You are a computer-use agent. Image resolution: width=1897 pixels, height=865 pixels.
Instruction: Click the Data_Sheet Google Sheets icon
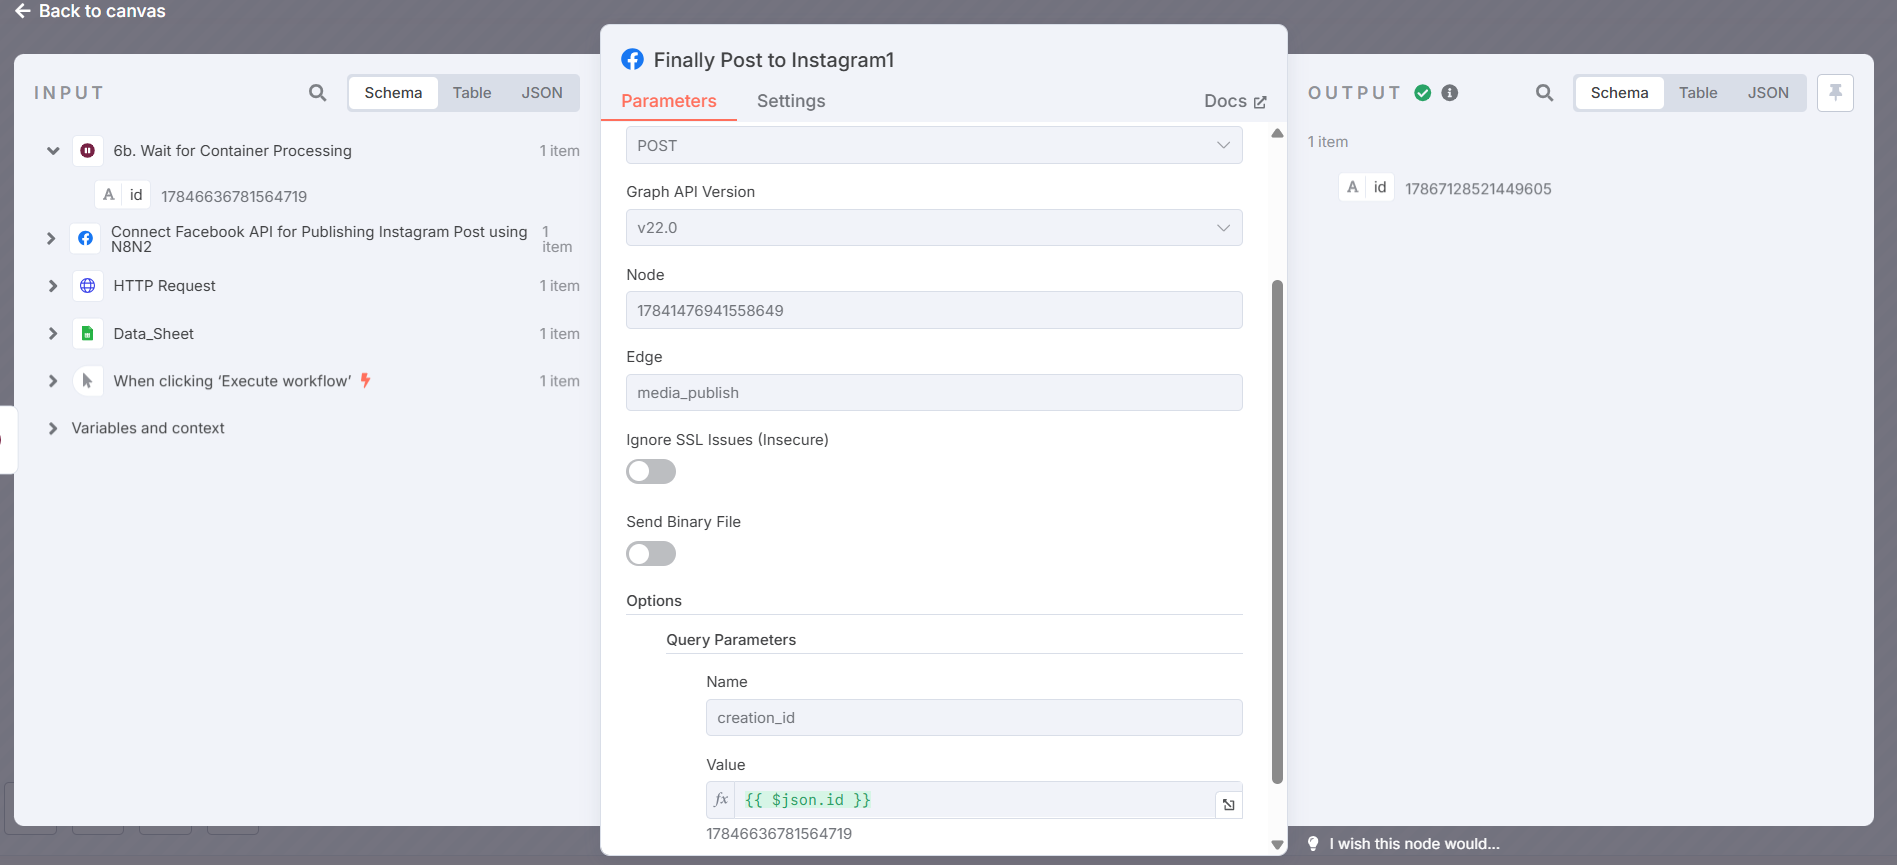(x=88, y=334)
